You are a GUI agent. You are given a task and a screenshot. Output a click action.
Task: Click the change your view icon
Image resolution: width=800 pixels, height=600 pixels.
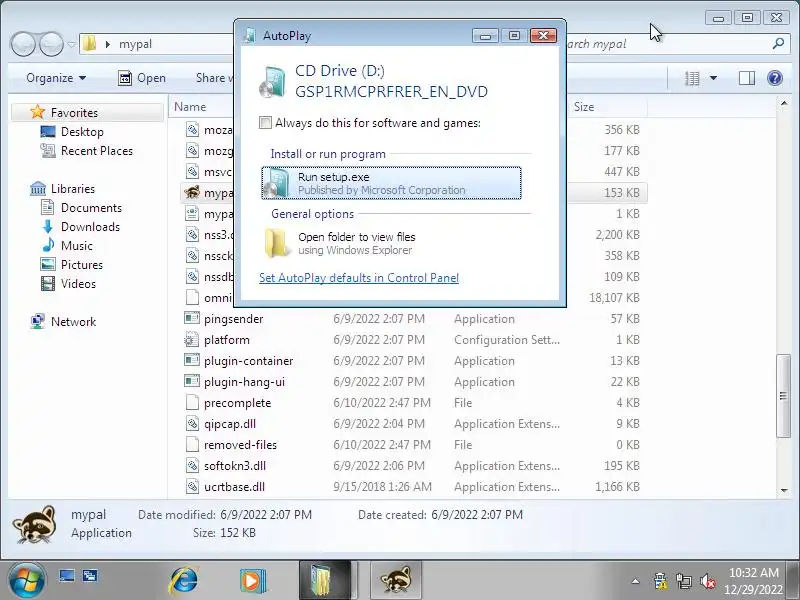coord(692,78)
